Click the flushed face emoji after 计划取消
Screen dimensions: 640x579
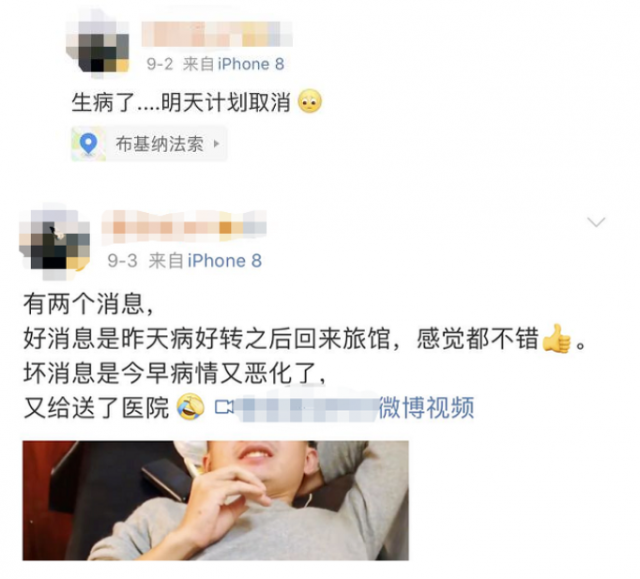310,101
